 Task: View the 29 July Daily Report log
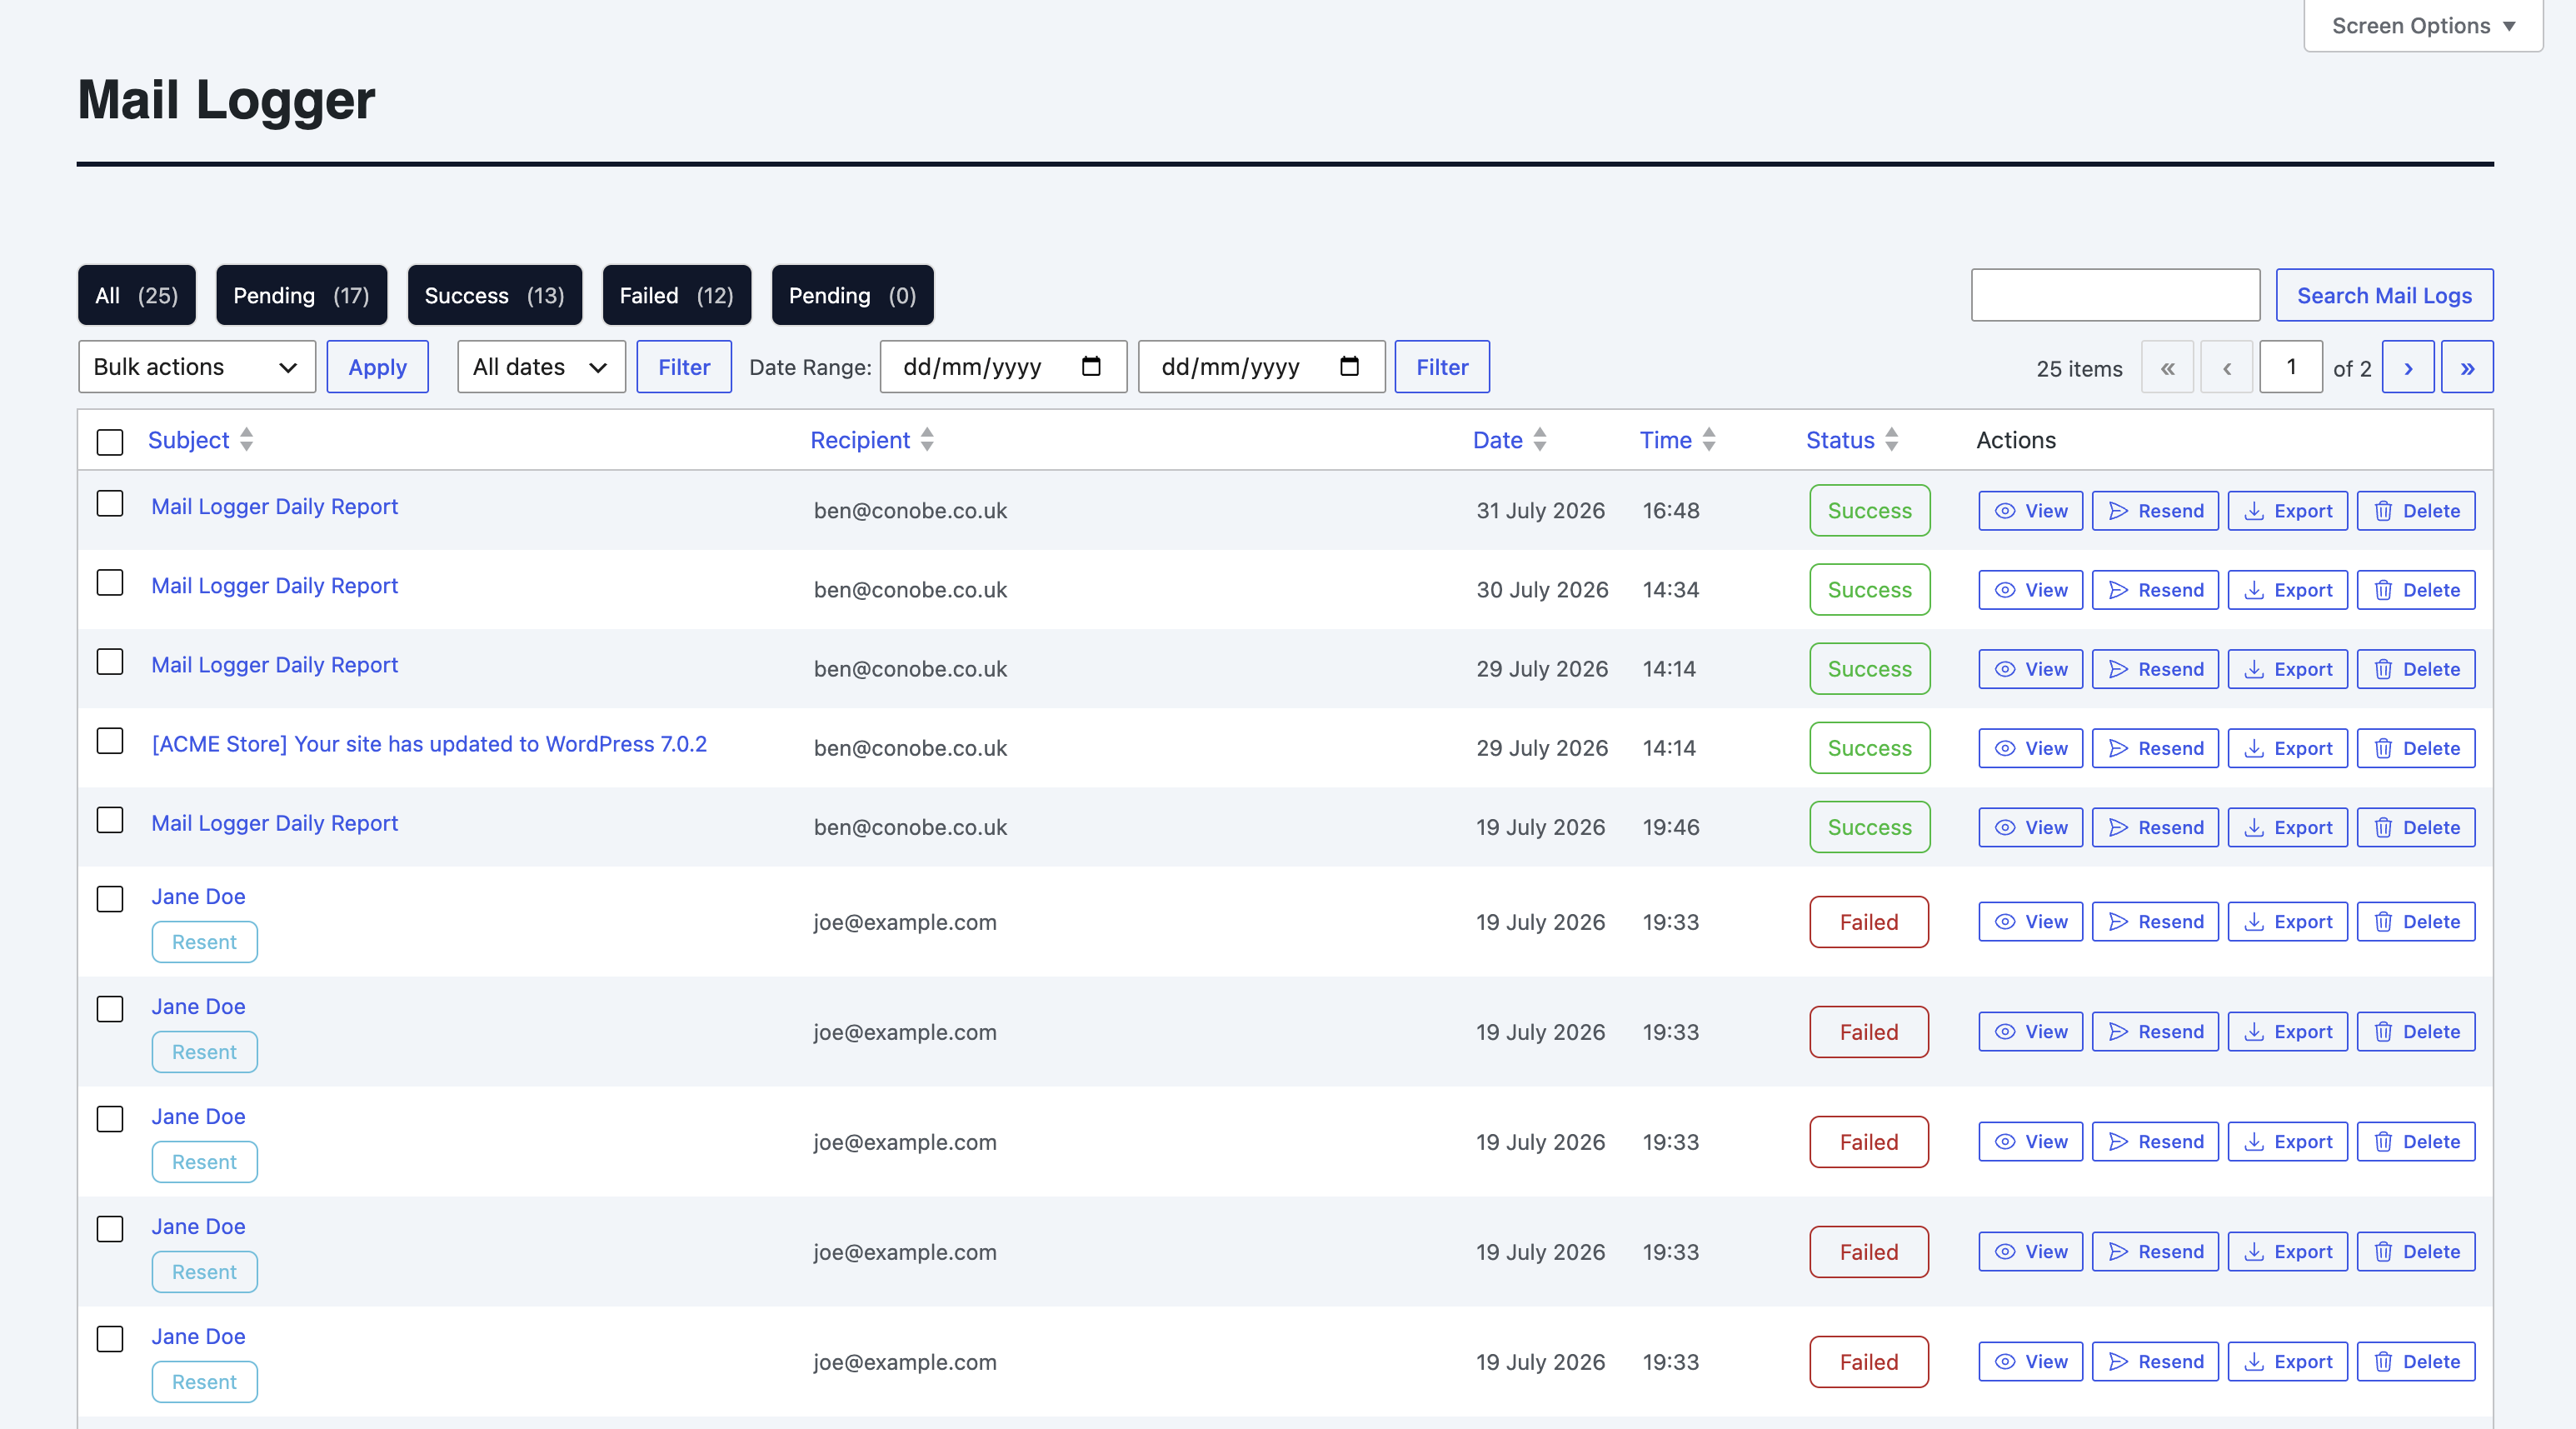click(x=2030, y=669)
